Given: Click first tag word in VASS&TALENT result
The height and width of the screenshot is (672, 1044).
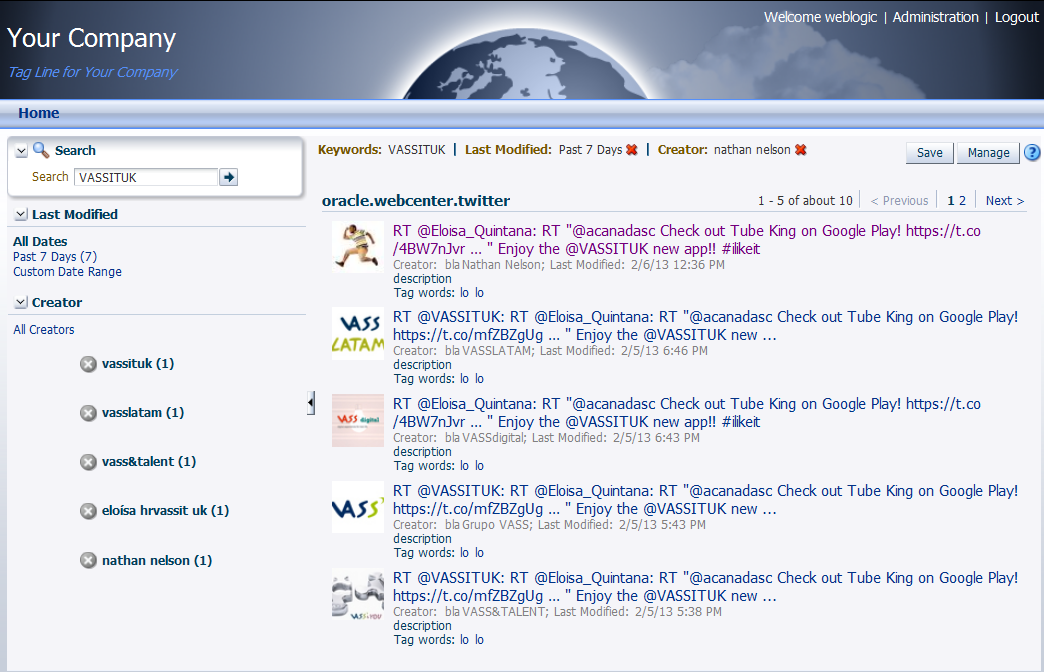Looking at the screenshot, I should 464,639.
